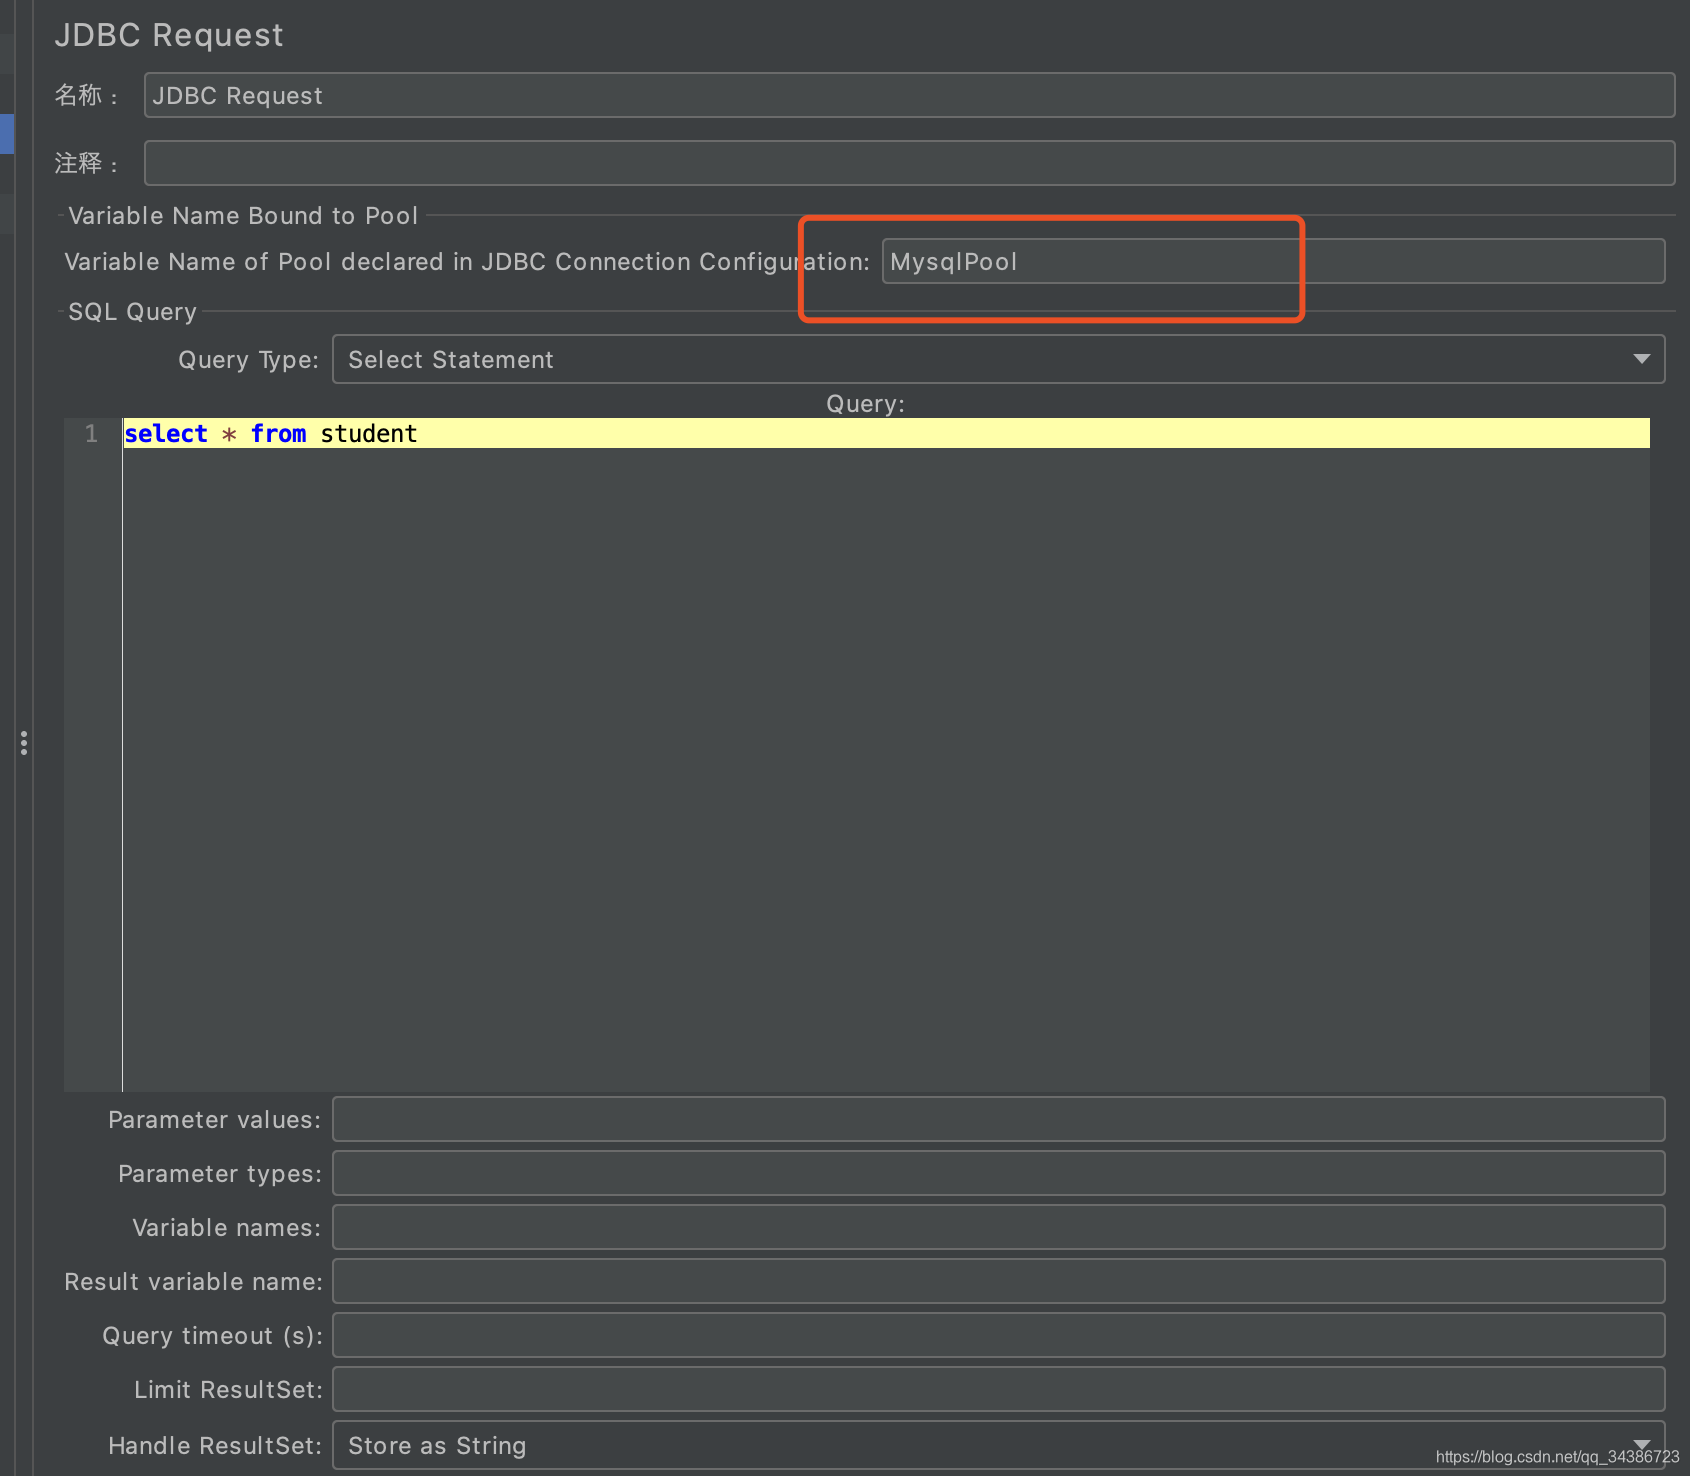Open the Handle ResultSet dropdown
The height and width of the screenshot is (1476, 1690).
pos(998,1445)
